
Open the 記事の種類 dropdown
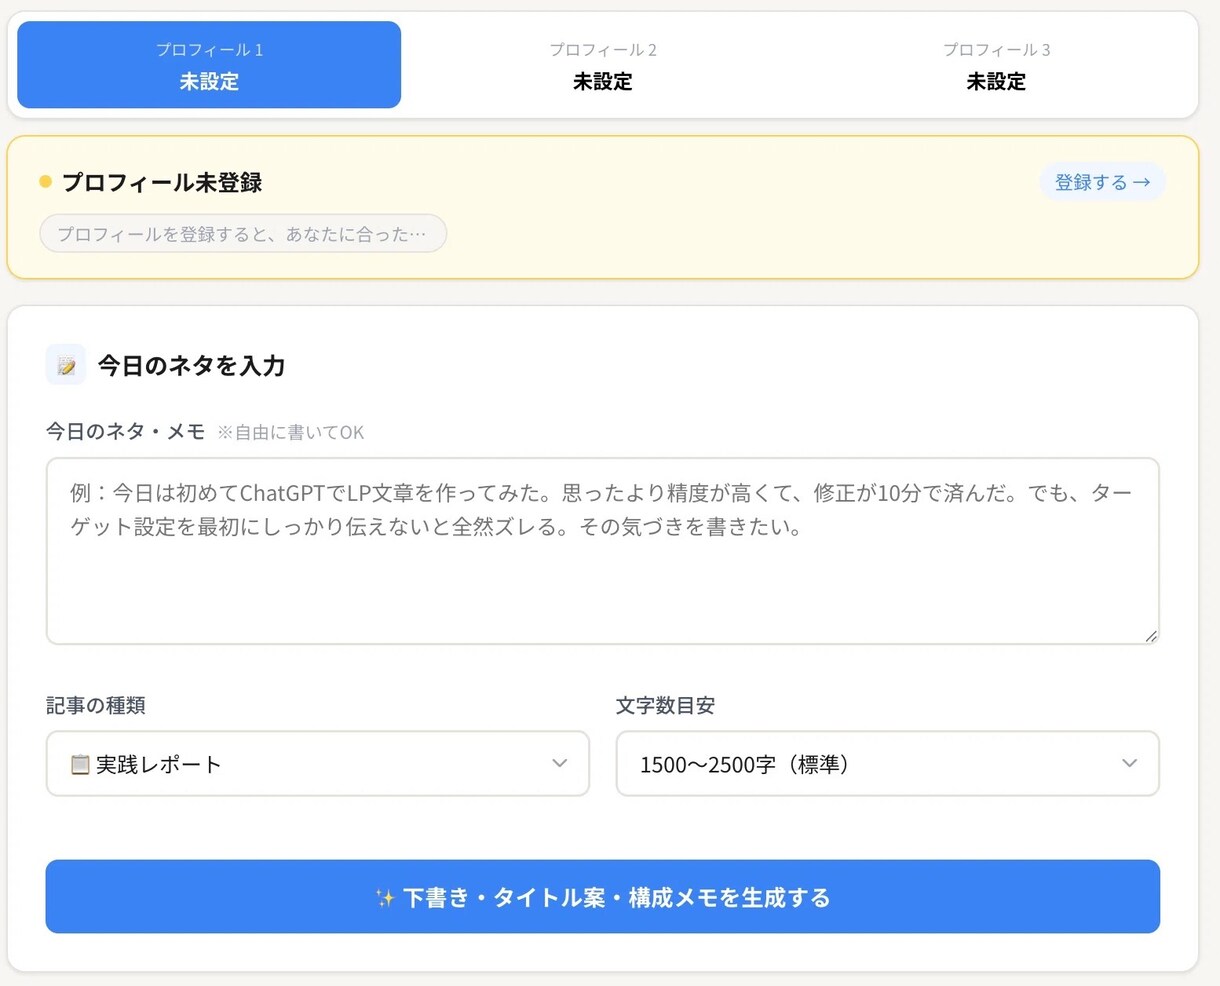[317, 764]
